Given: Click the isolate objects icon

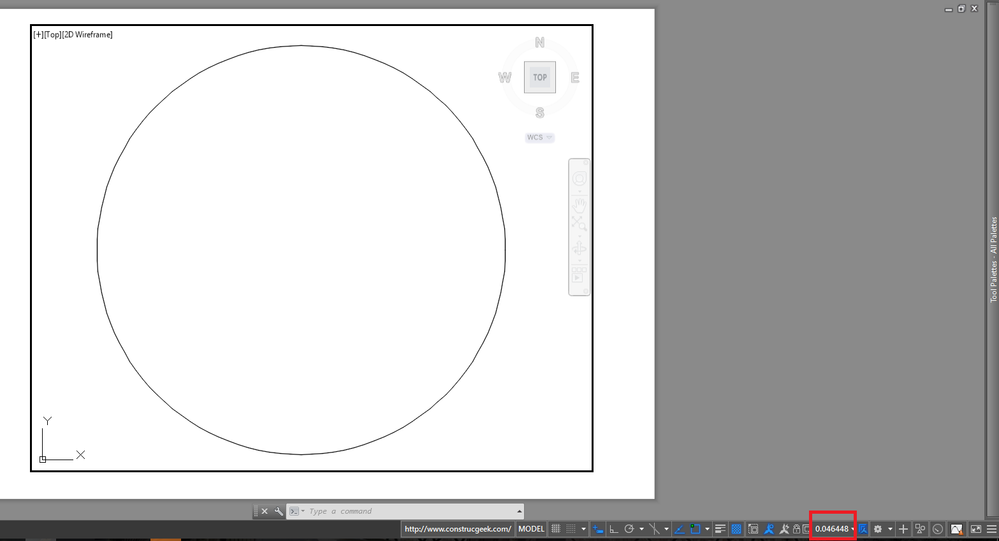Looking at the screenshot, I should click(920, 529).
